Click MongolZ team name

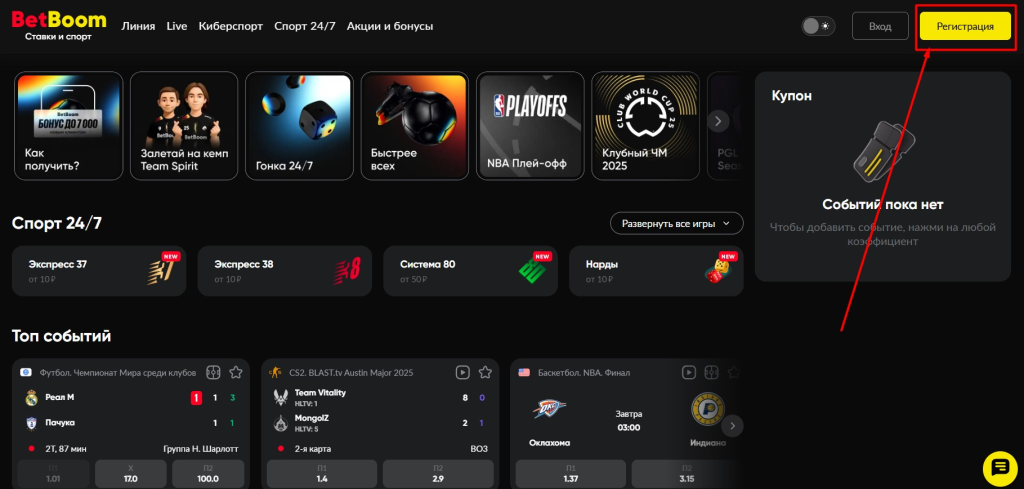[312, 418]
